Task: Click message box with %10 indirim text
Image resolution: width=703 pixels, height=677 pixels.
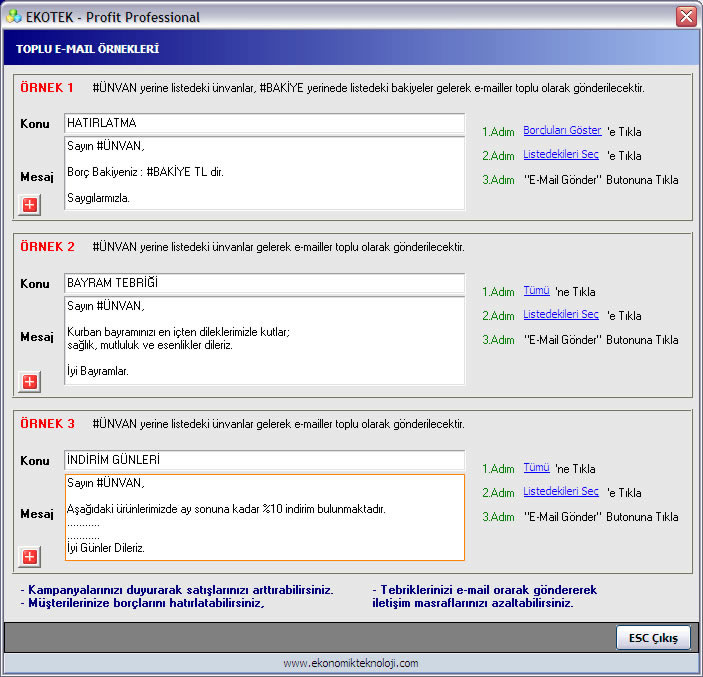Action: click(265, 517)
